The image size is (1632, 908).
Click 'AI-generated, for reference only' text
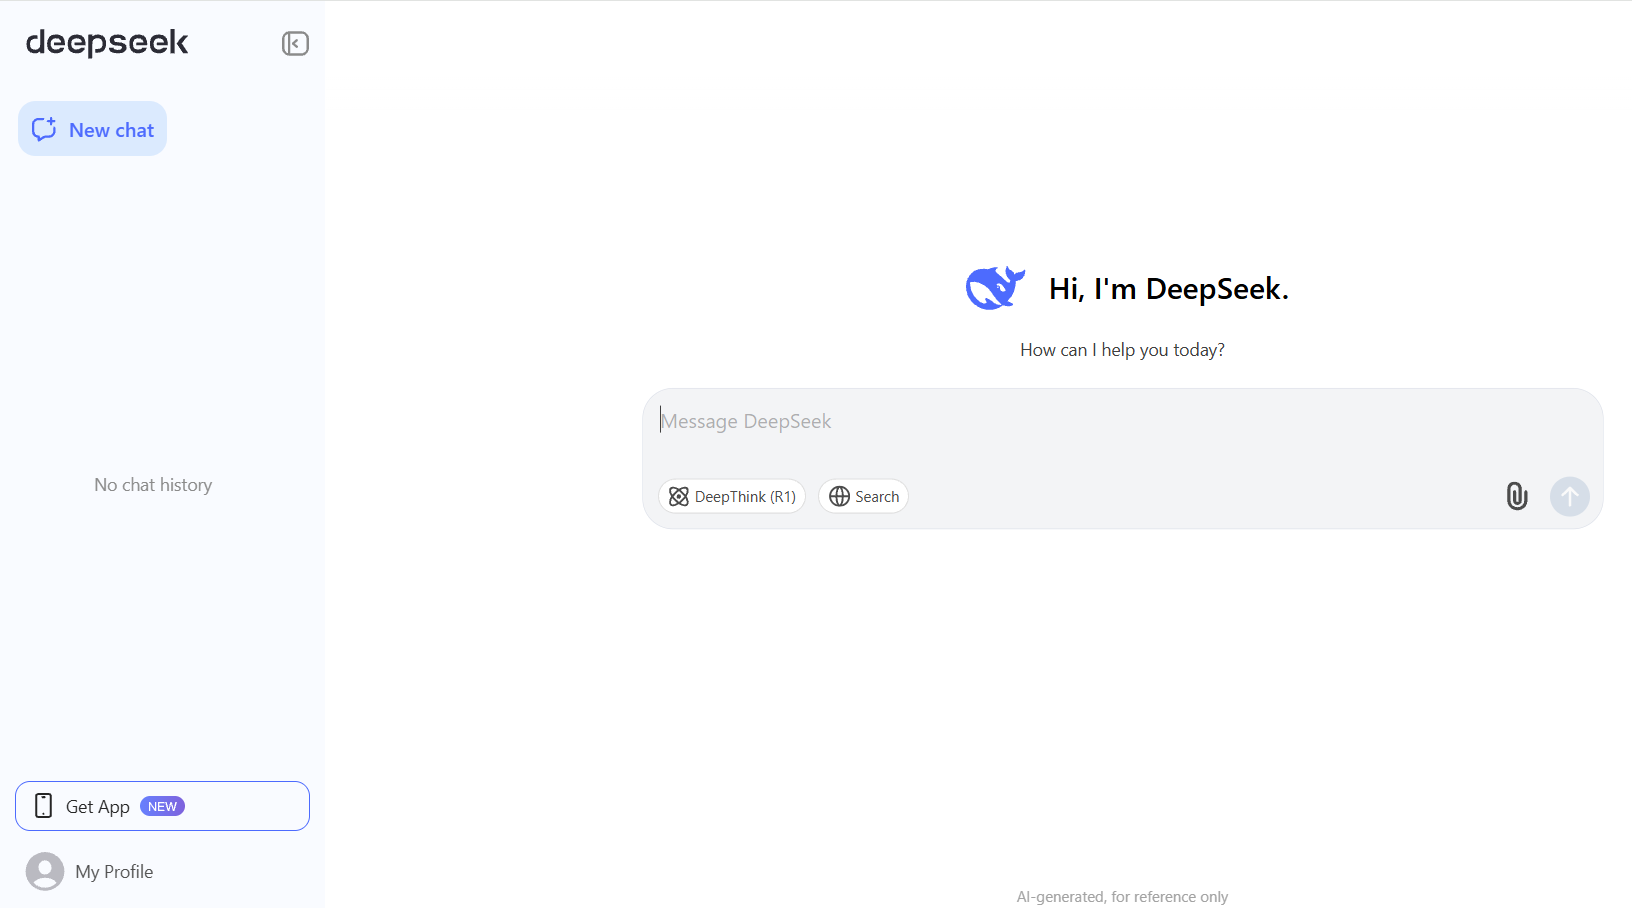pos(1122,897)
